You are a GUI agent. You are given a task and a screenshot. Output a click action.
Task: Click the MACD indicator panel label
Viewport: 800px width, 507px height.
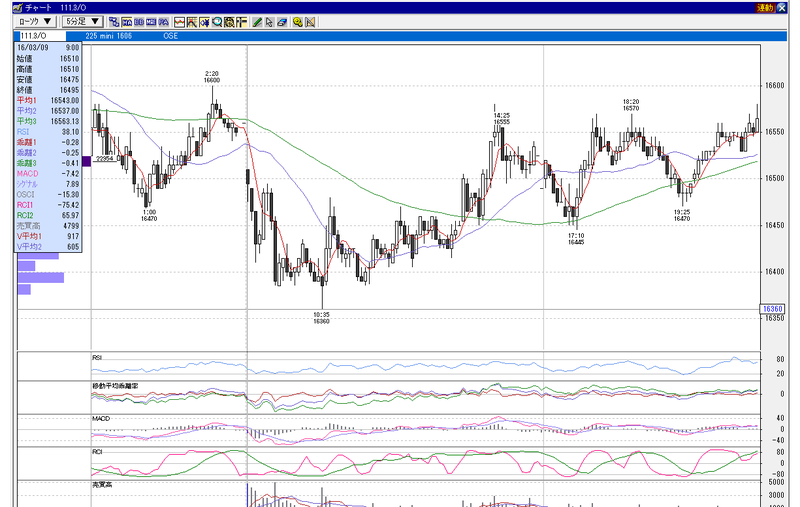click(x=101, y=417)
